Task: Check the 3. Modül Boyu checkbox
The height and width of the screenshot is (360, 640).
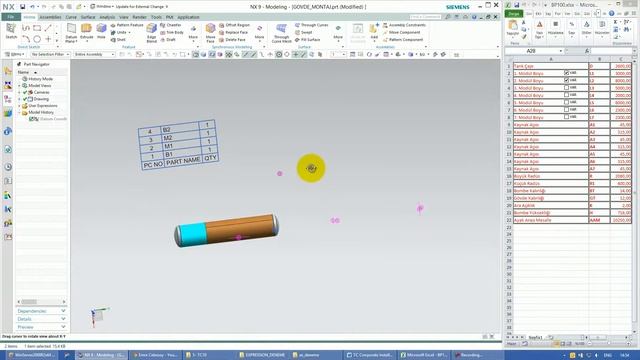Action: 567,87
